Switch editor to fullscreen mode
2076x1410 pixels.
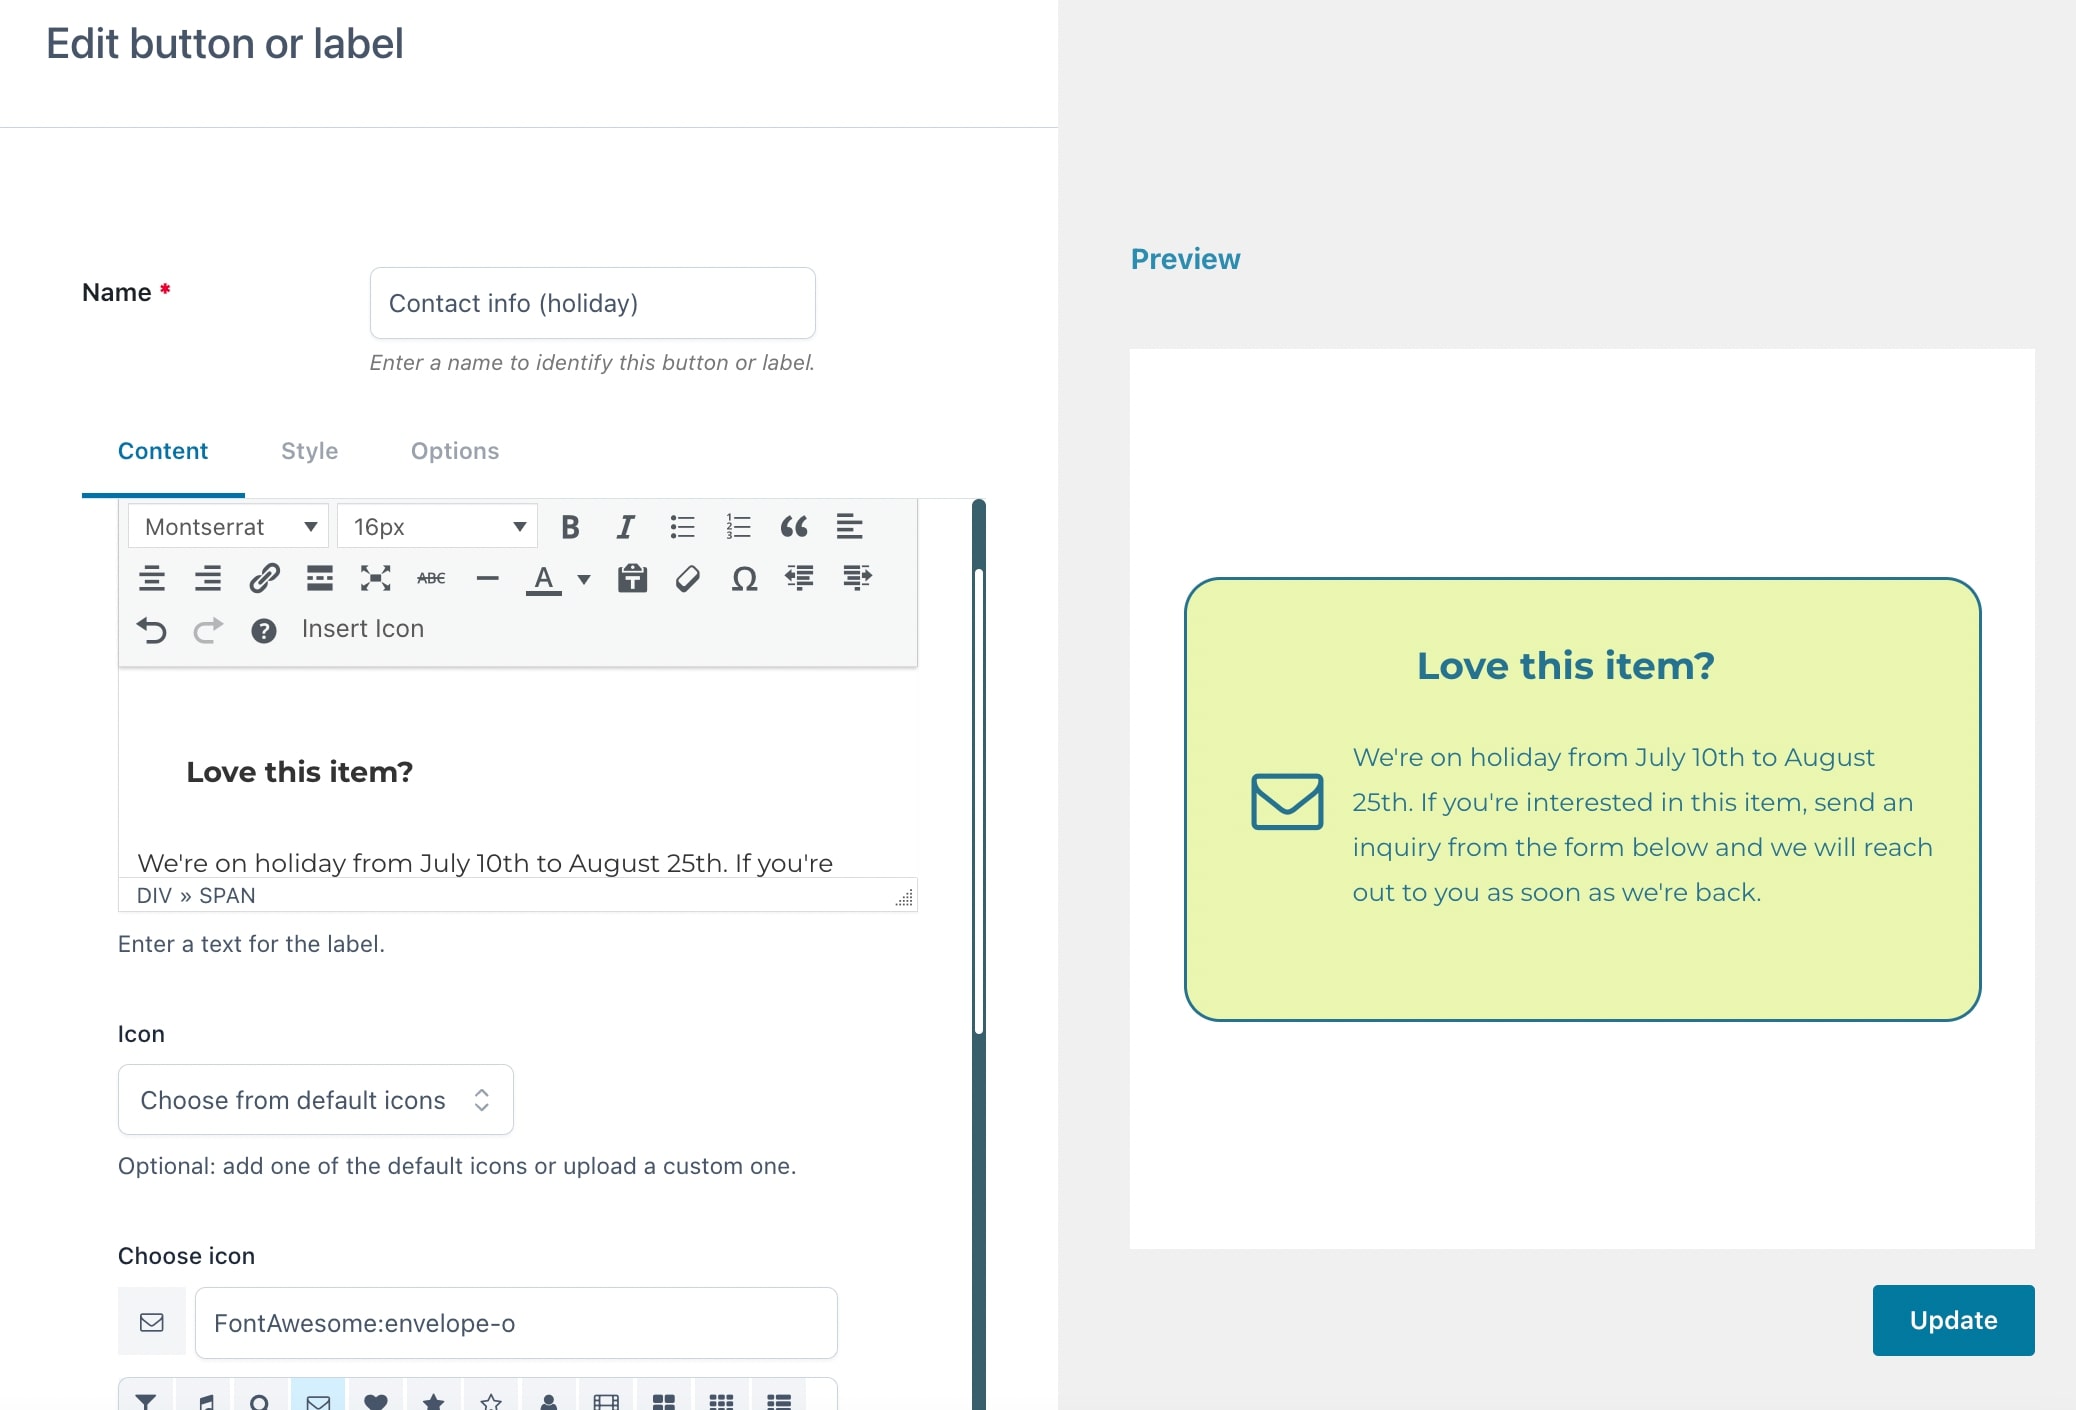(x=376, y=578)
